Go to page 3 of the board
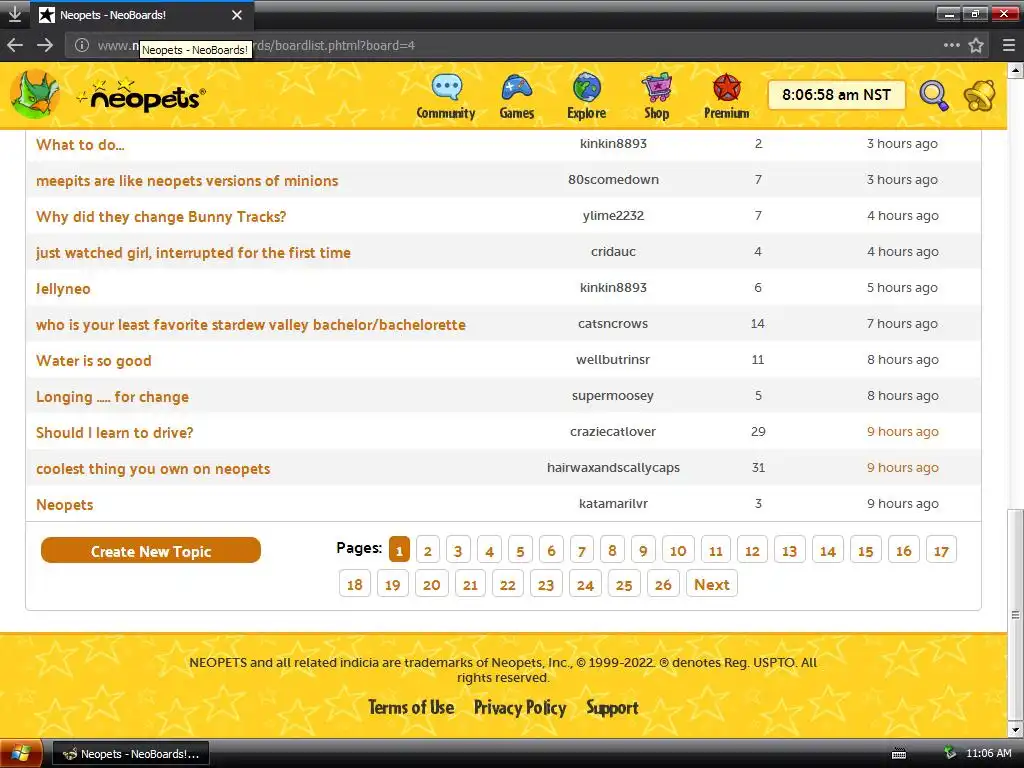1024x768 pixels. 458,551
